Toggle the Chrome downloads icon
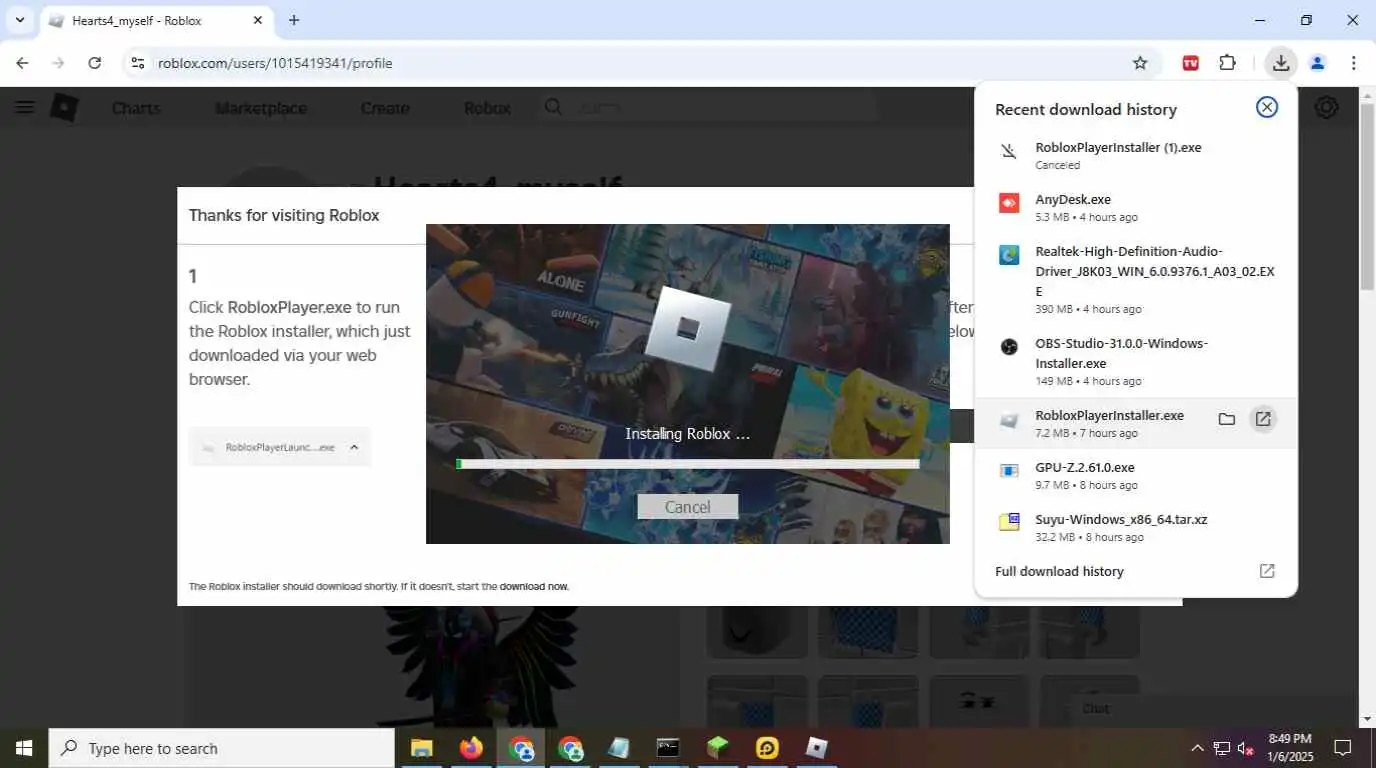The image size is (1376, 768). click(1280, 63)
